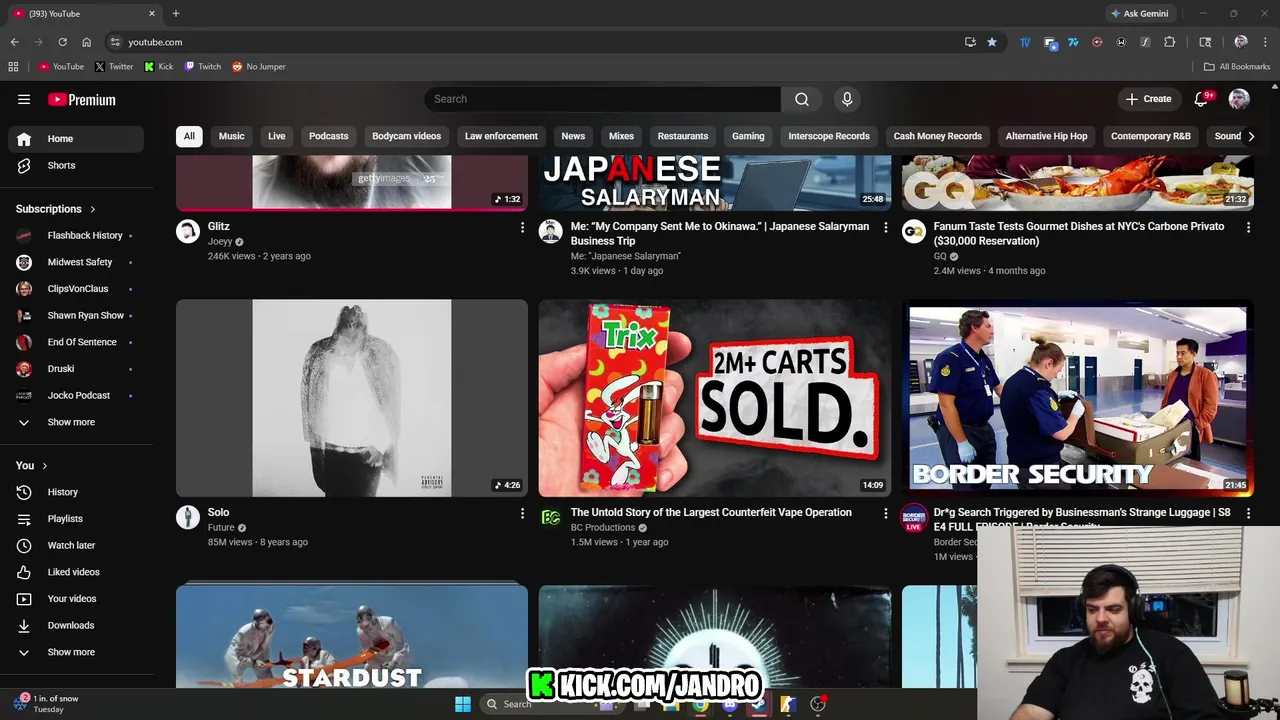Open the Chrome extensions puzzle icon
This screenshot has height=720, width=1280.
click(1169, 42)
